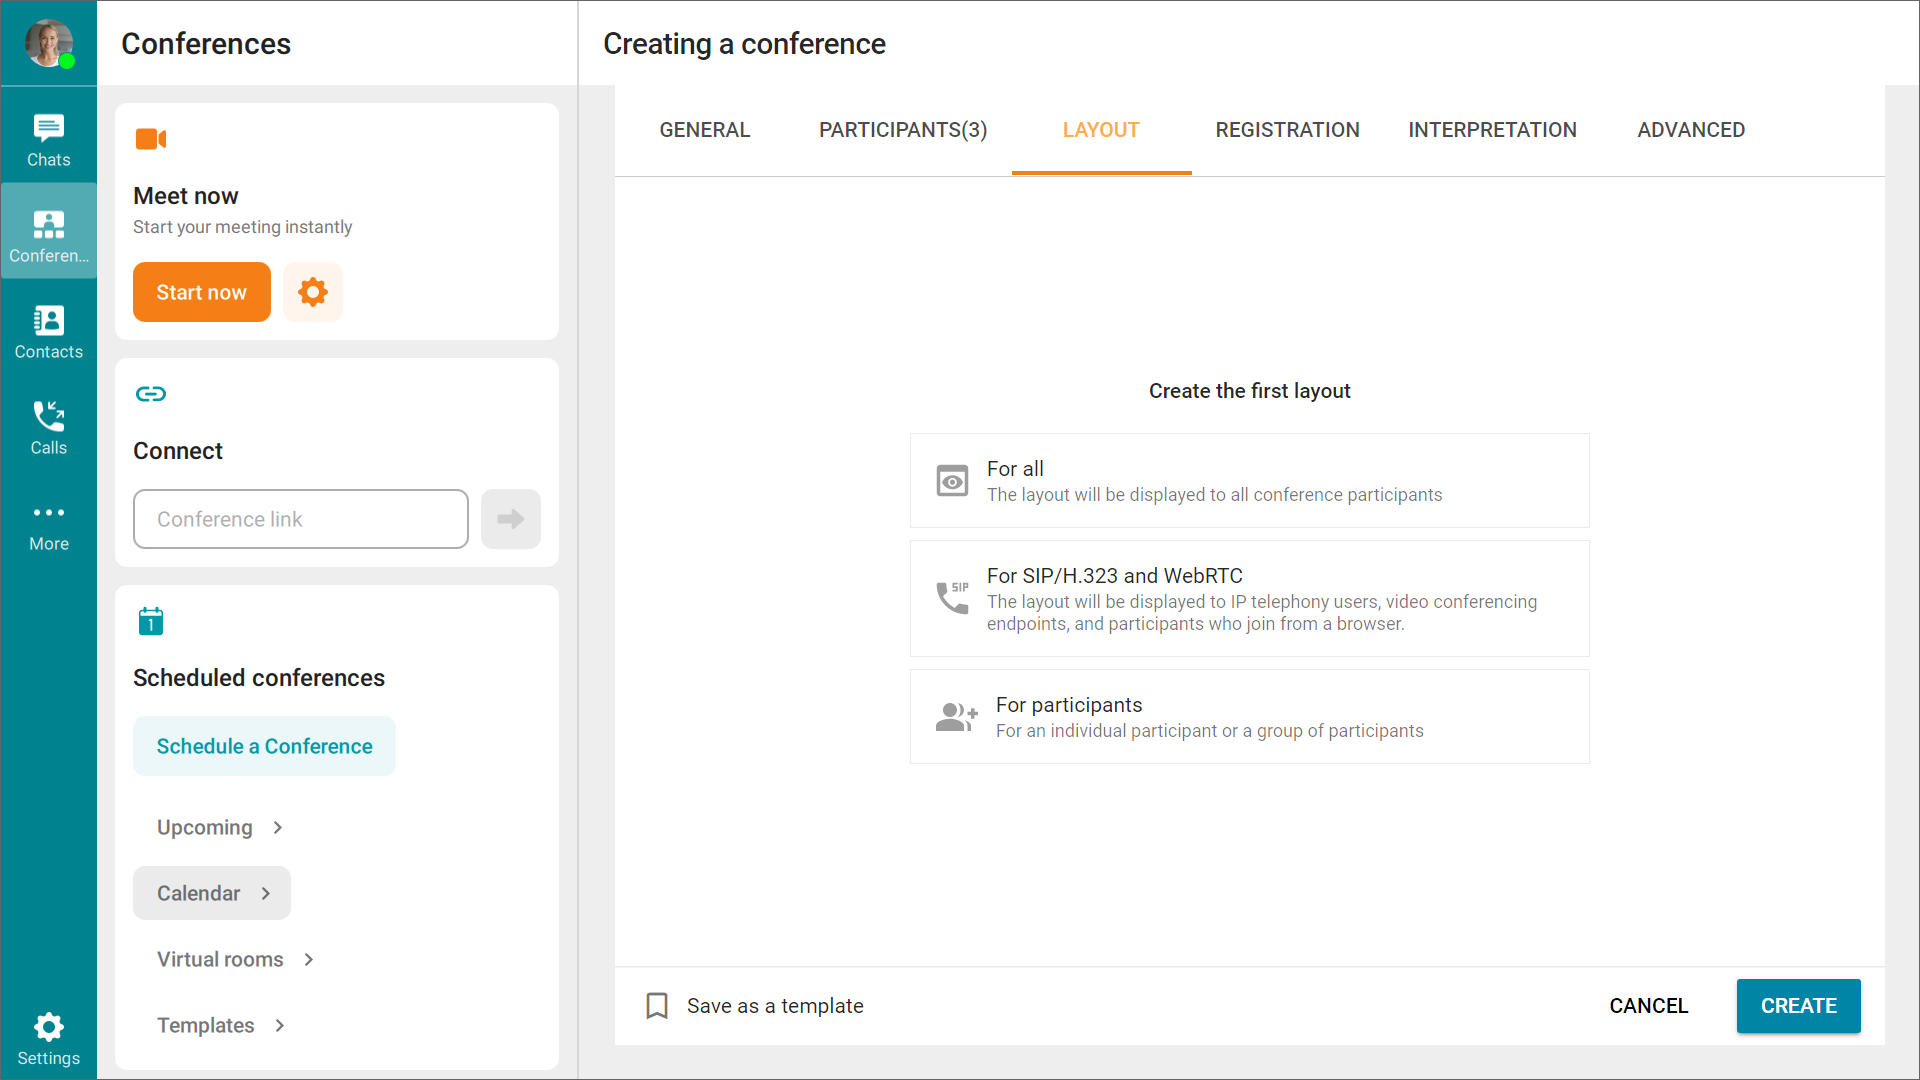Click the add participants icon
Viewport: 1920px width, 1080px height.
pyautogui.click(x=956, y=716)
